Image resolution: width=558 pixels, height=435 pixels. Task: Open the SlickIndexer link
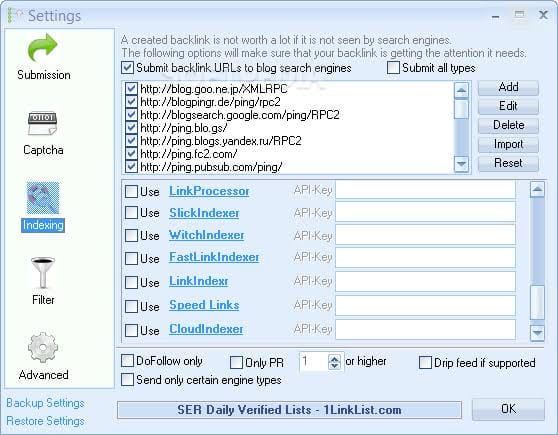(x=204, y=213)
